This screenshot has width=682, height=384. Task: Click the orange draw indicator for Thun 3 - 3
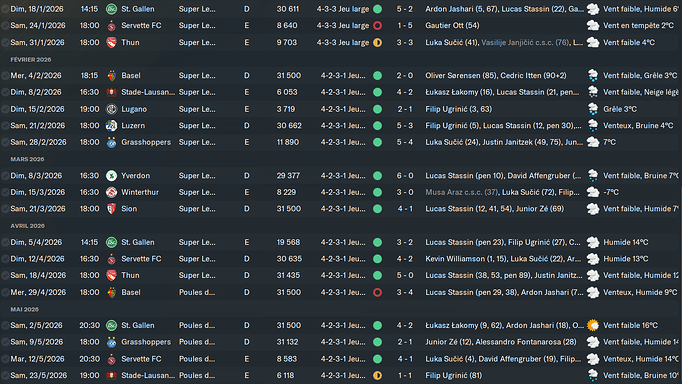pos(378,43)
